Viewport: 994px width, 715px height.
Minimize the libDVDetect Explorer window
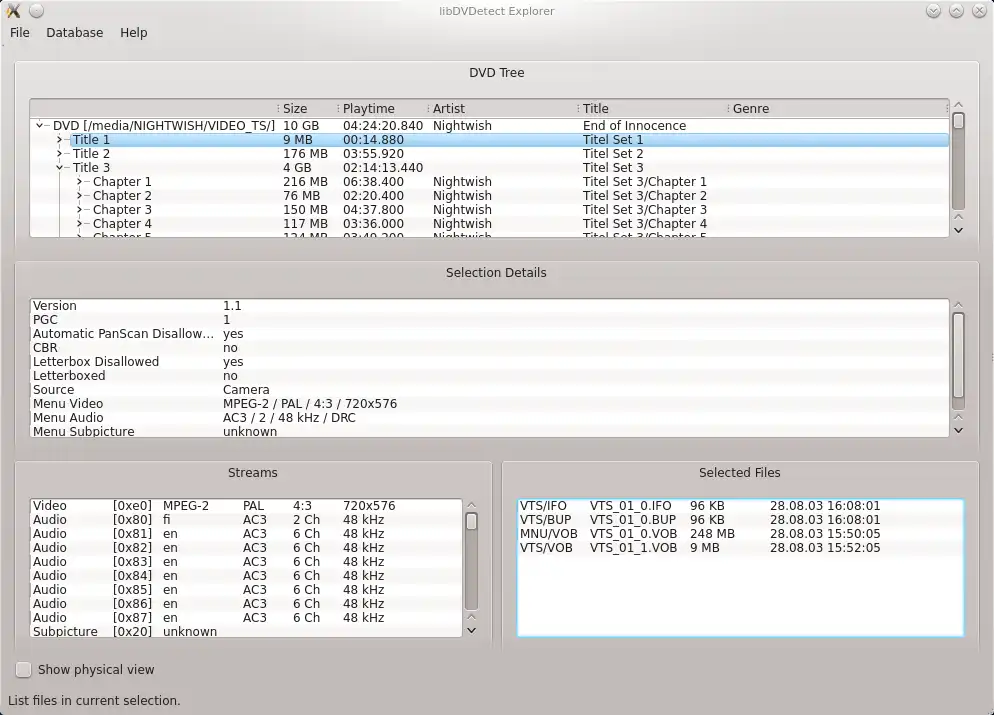pos(933,11)
